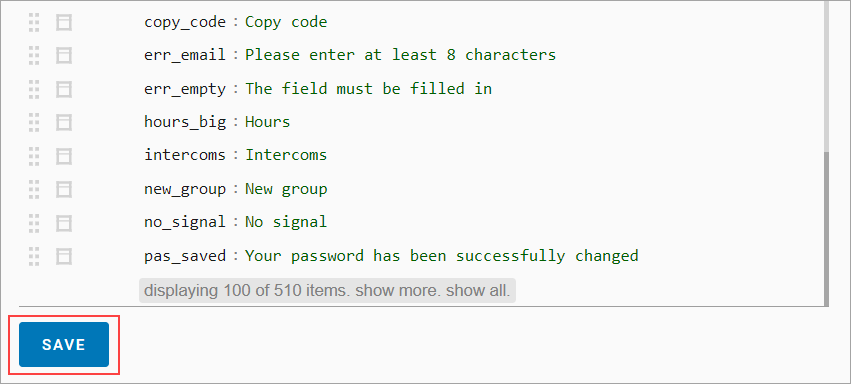Save the translation changes

coord(64,344)
